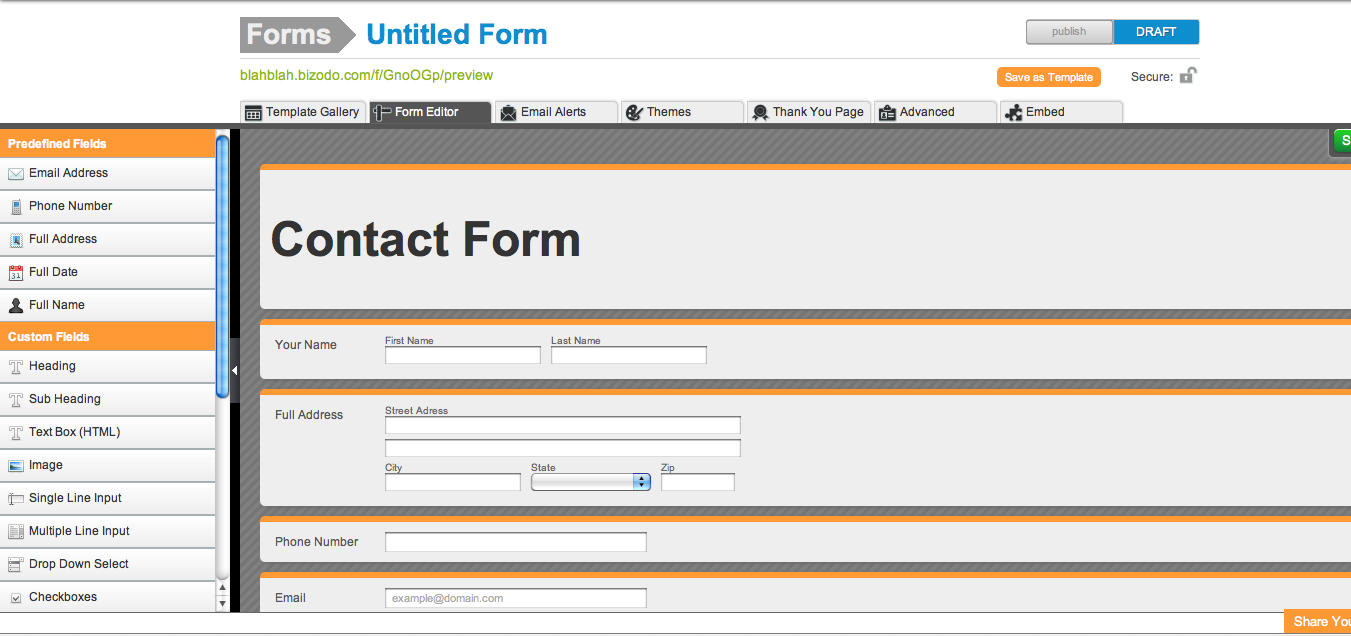Click the Drop Down Select icon
The width and height of the screenshot is (1351, 636).
[16, 565]
